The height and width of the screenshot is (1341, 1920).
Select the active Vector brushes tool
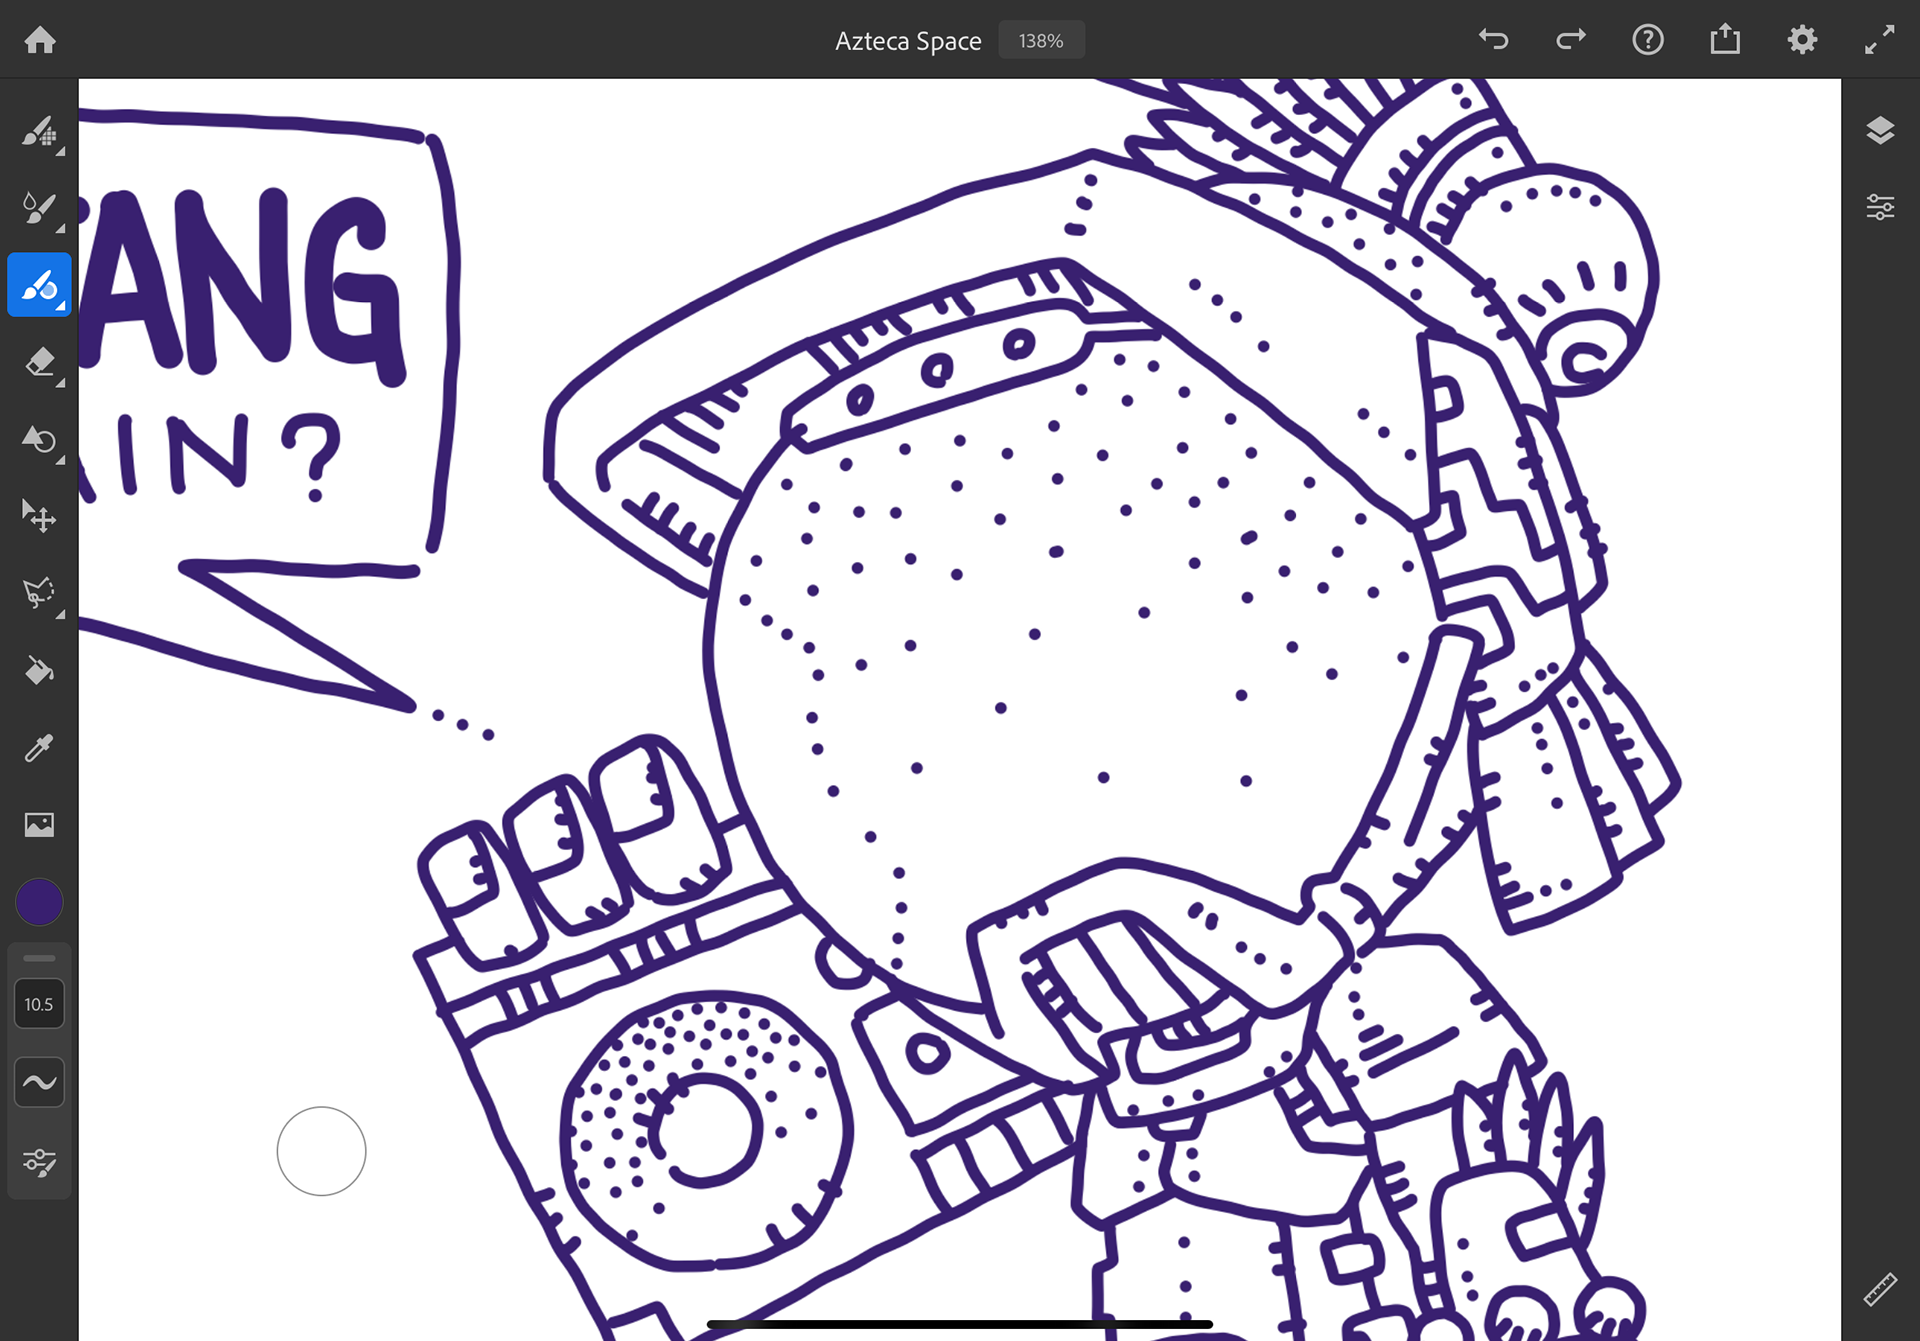tap(40, 285)
